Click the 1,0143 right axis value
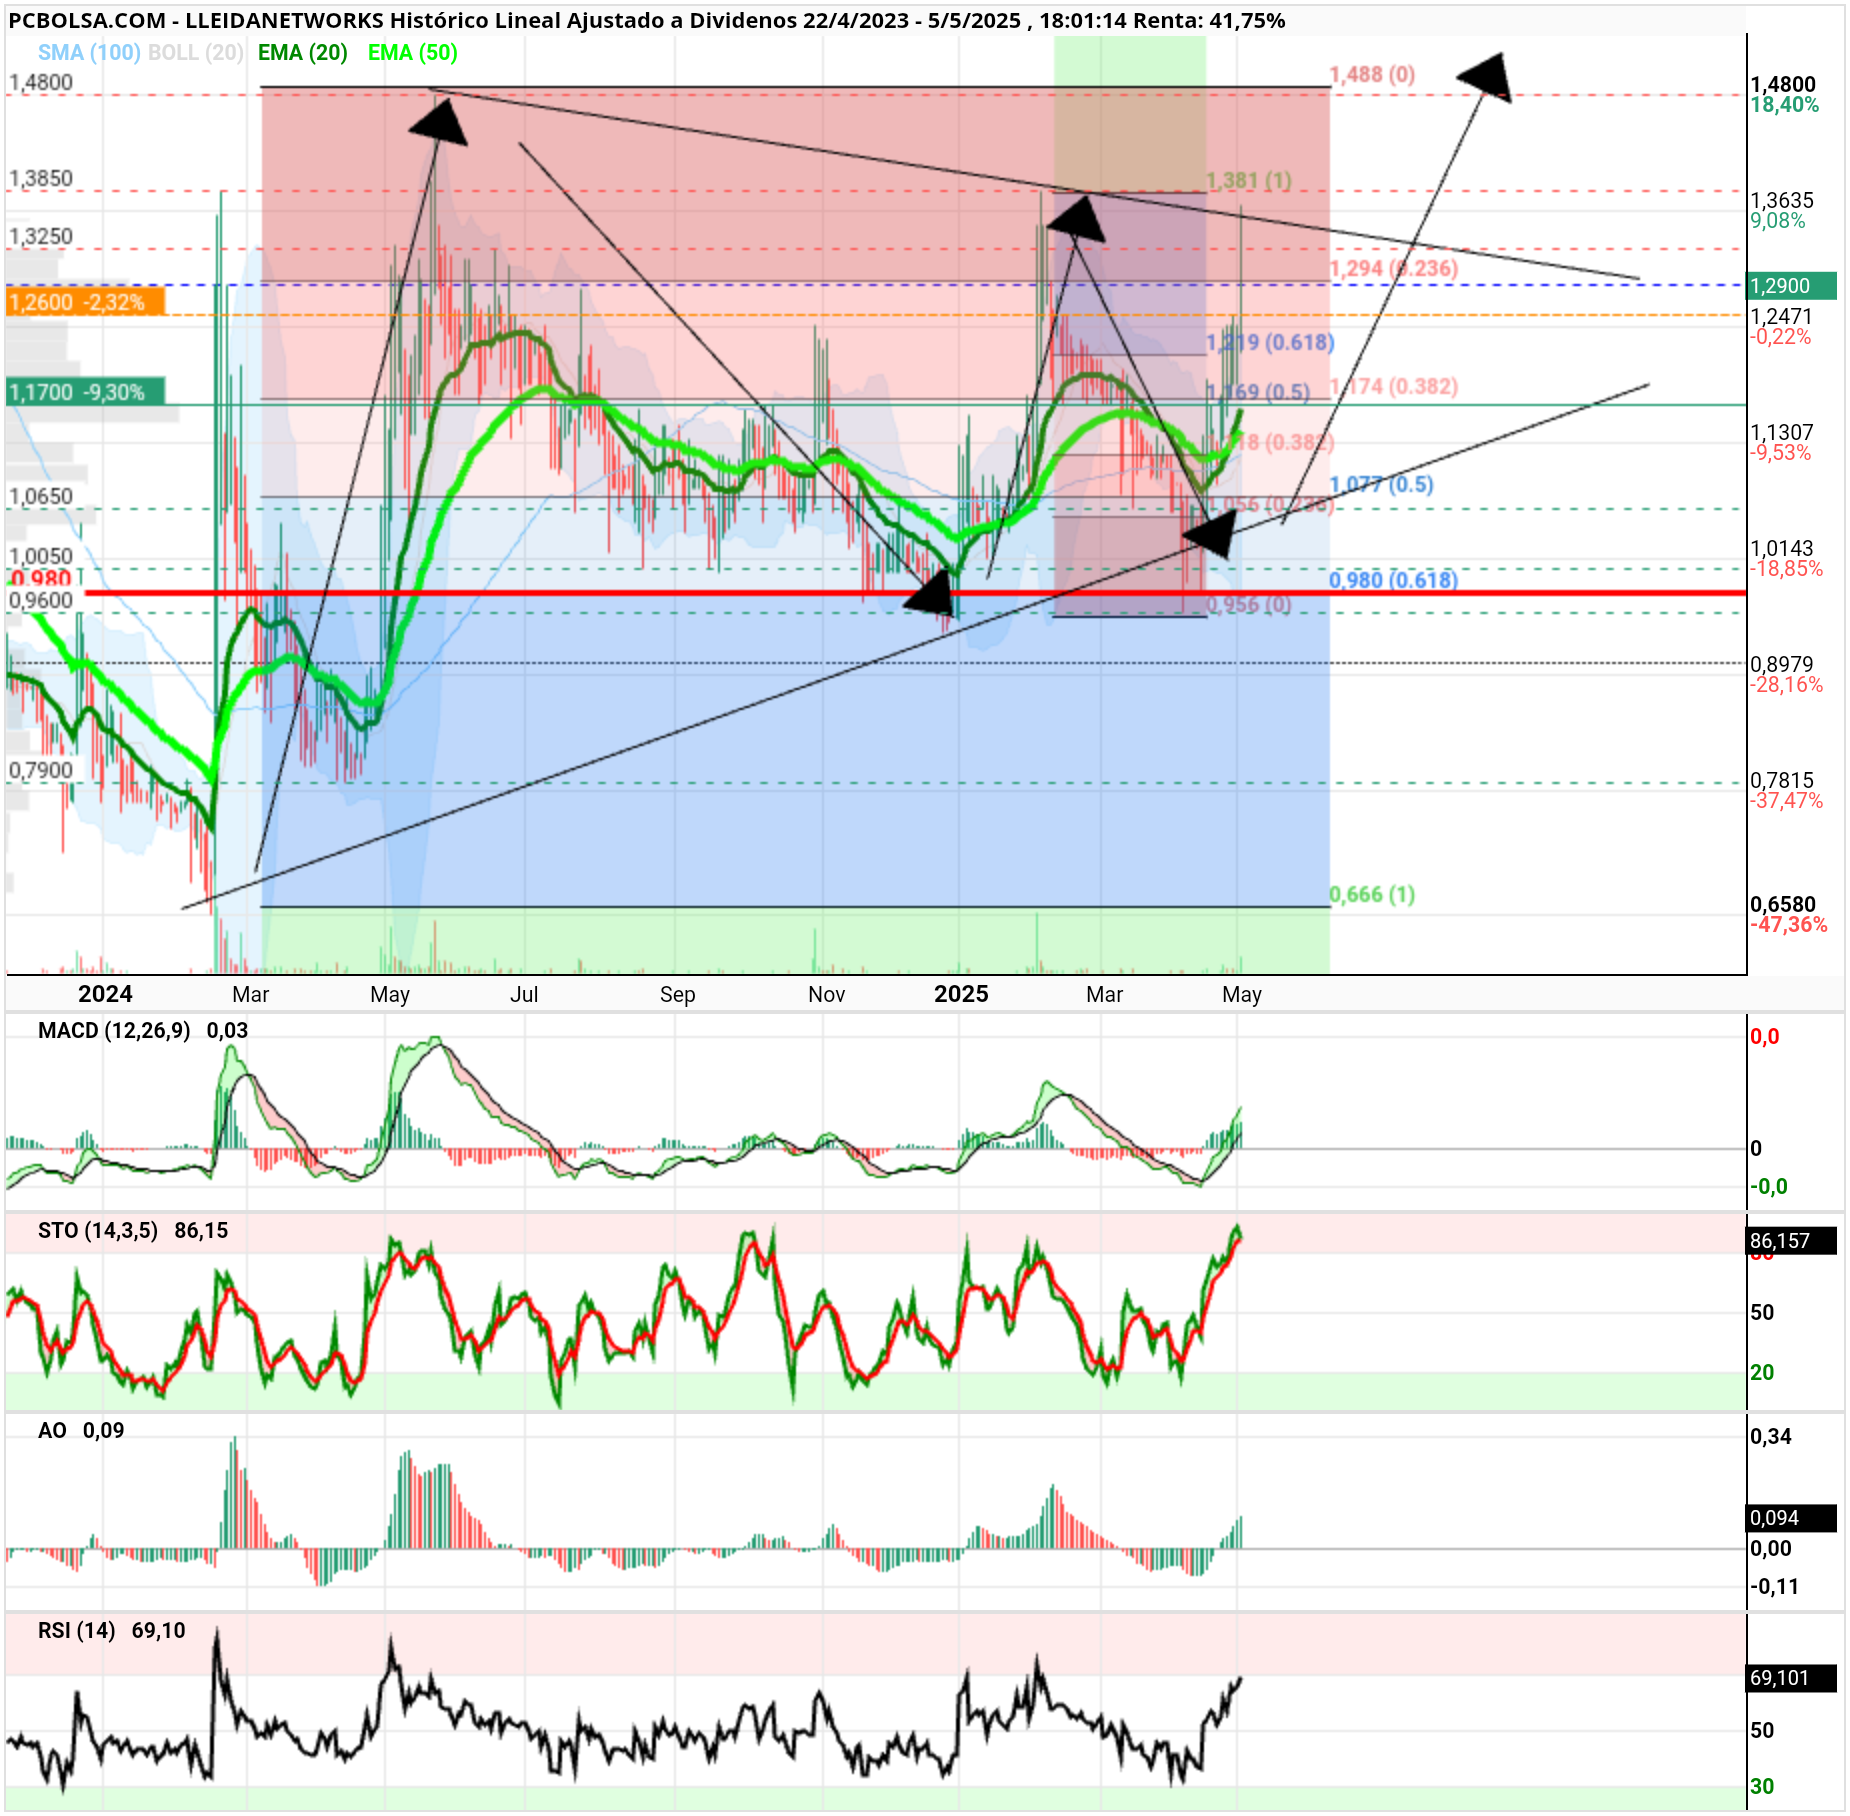This screenshot has height=1816, width=1850. [1781, 548]
